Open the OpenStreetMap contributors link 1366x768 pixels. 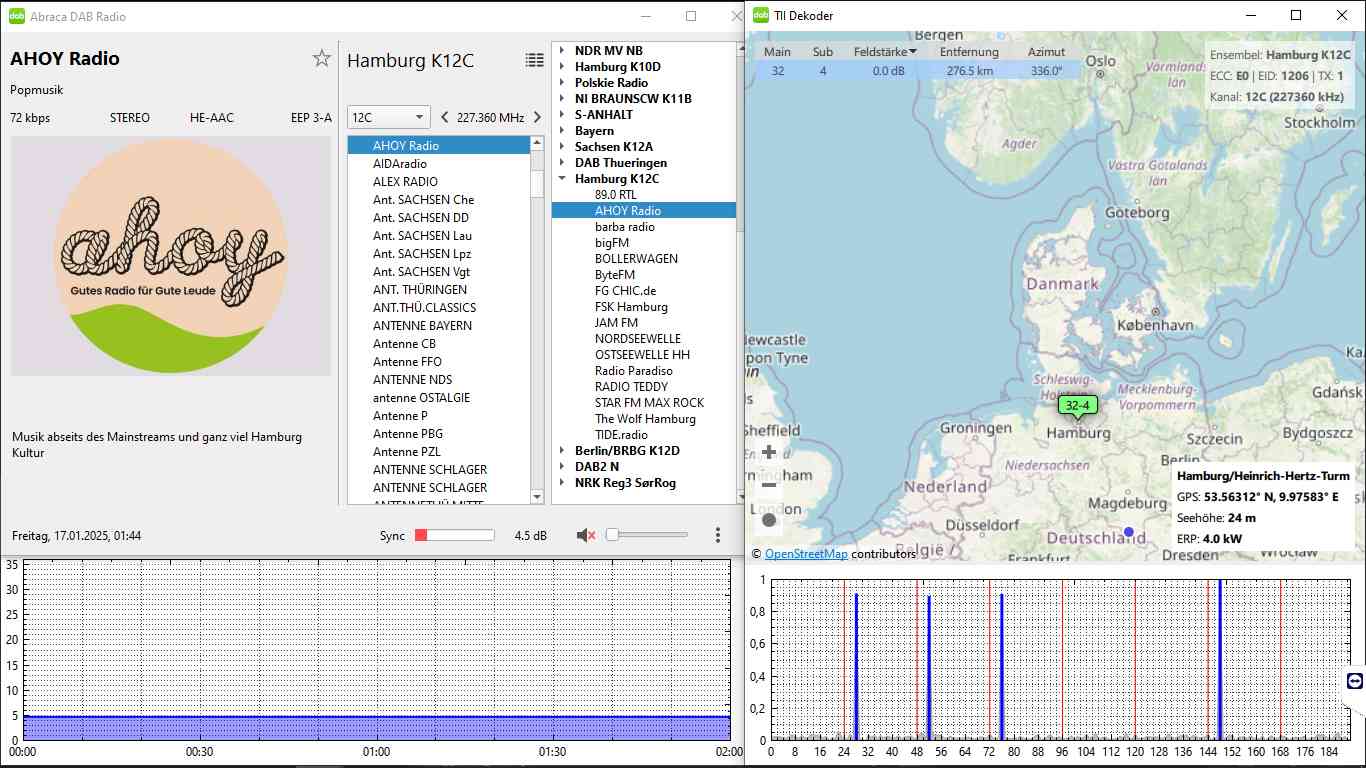[806, 553]
